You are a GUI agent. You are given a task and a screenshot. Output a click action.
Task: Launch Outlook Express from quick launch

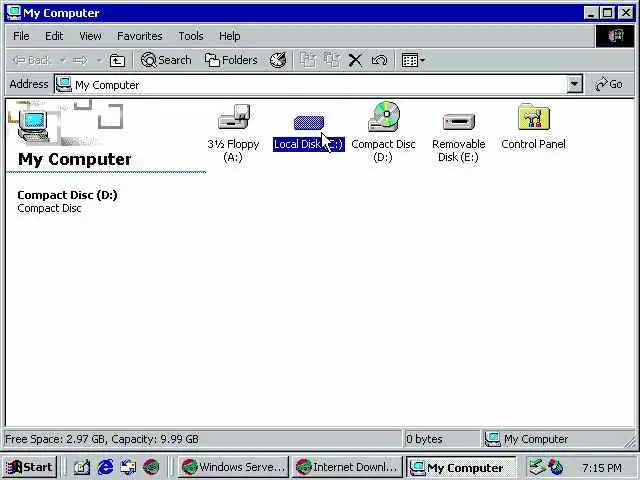[x=128, y=467]
